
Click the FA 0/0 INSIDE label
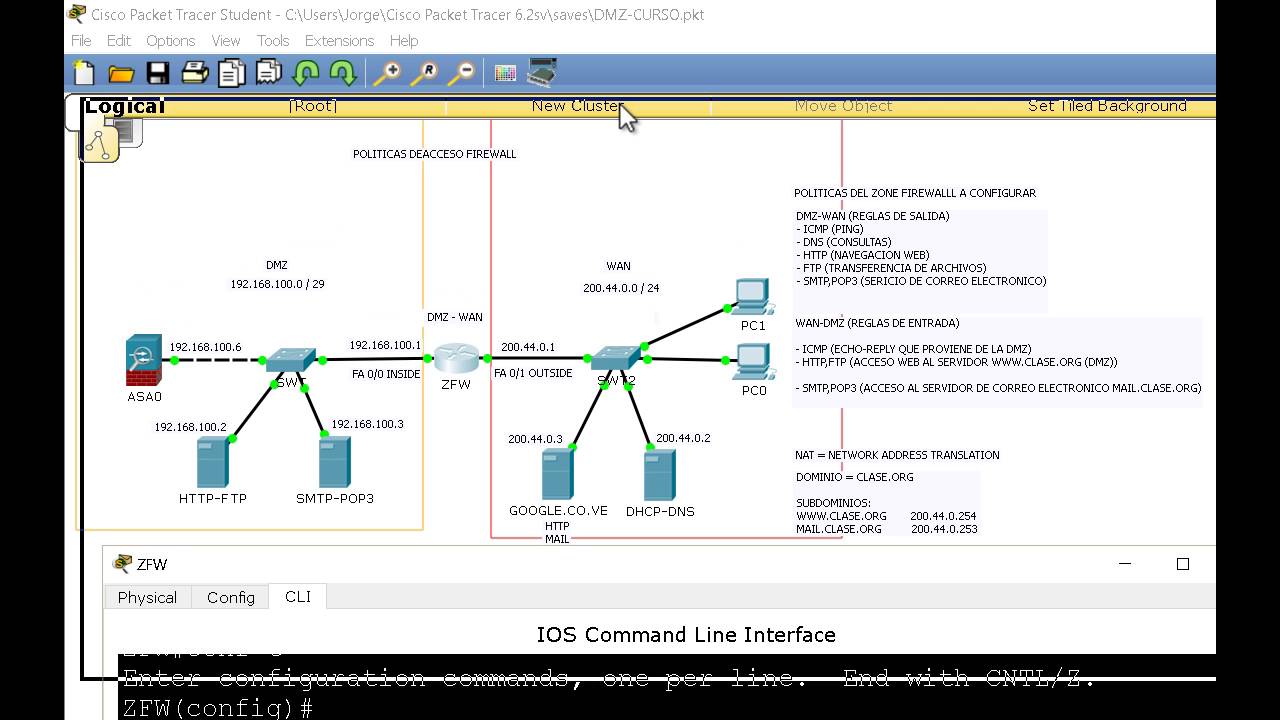(386, 374)
